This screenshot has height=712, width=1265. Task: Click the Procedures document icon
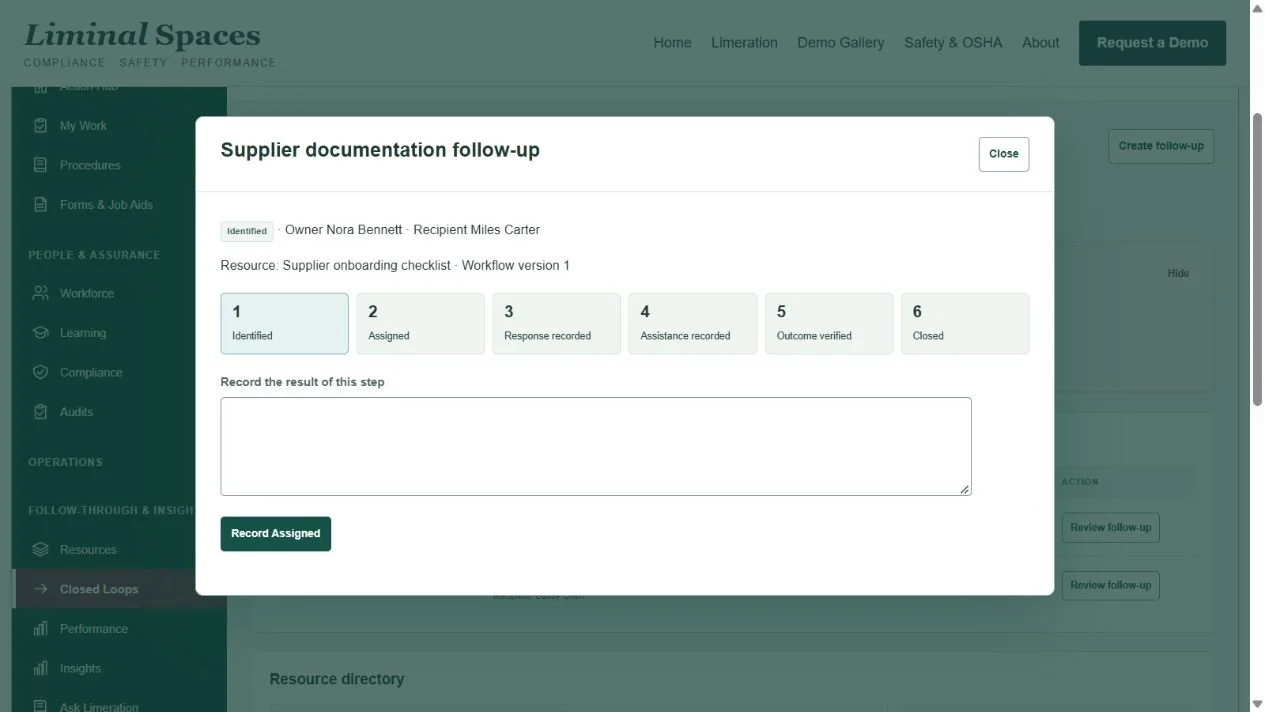click(x=41, y=165)
